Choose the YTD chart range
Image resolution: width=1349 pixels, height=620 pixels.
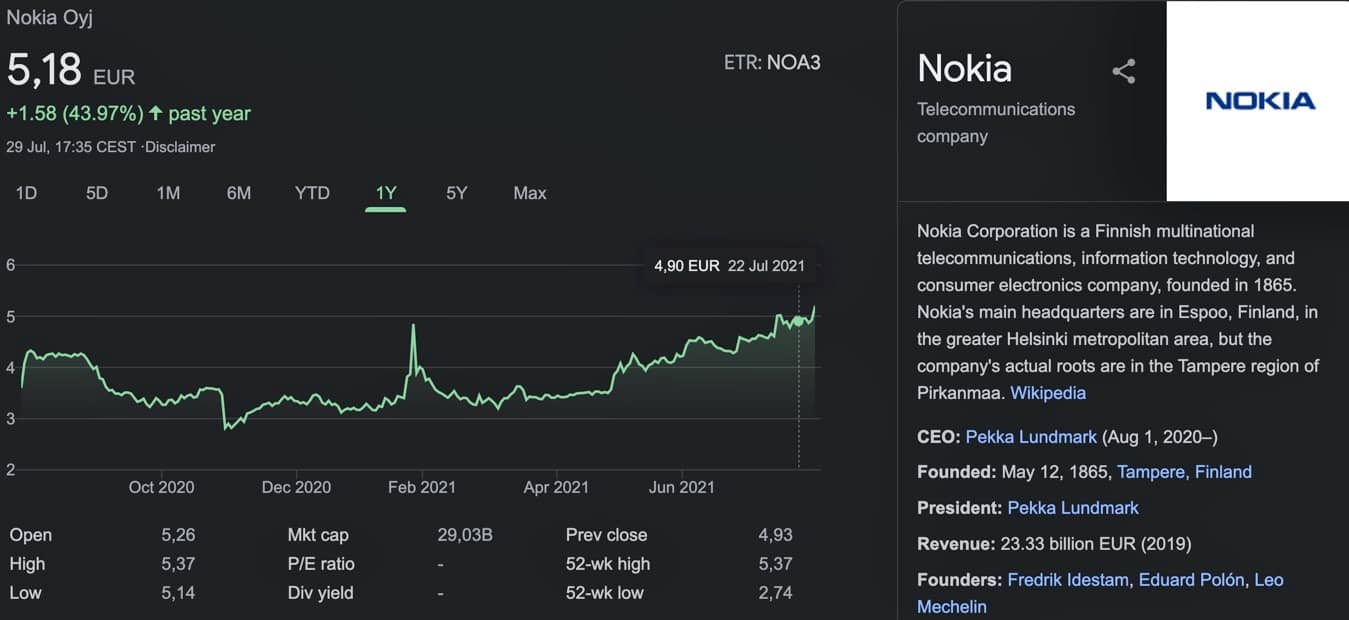point(312,193)
